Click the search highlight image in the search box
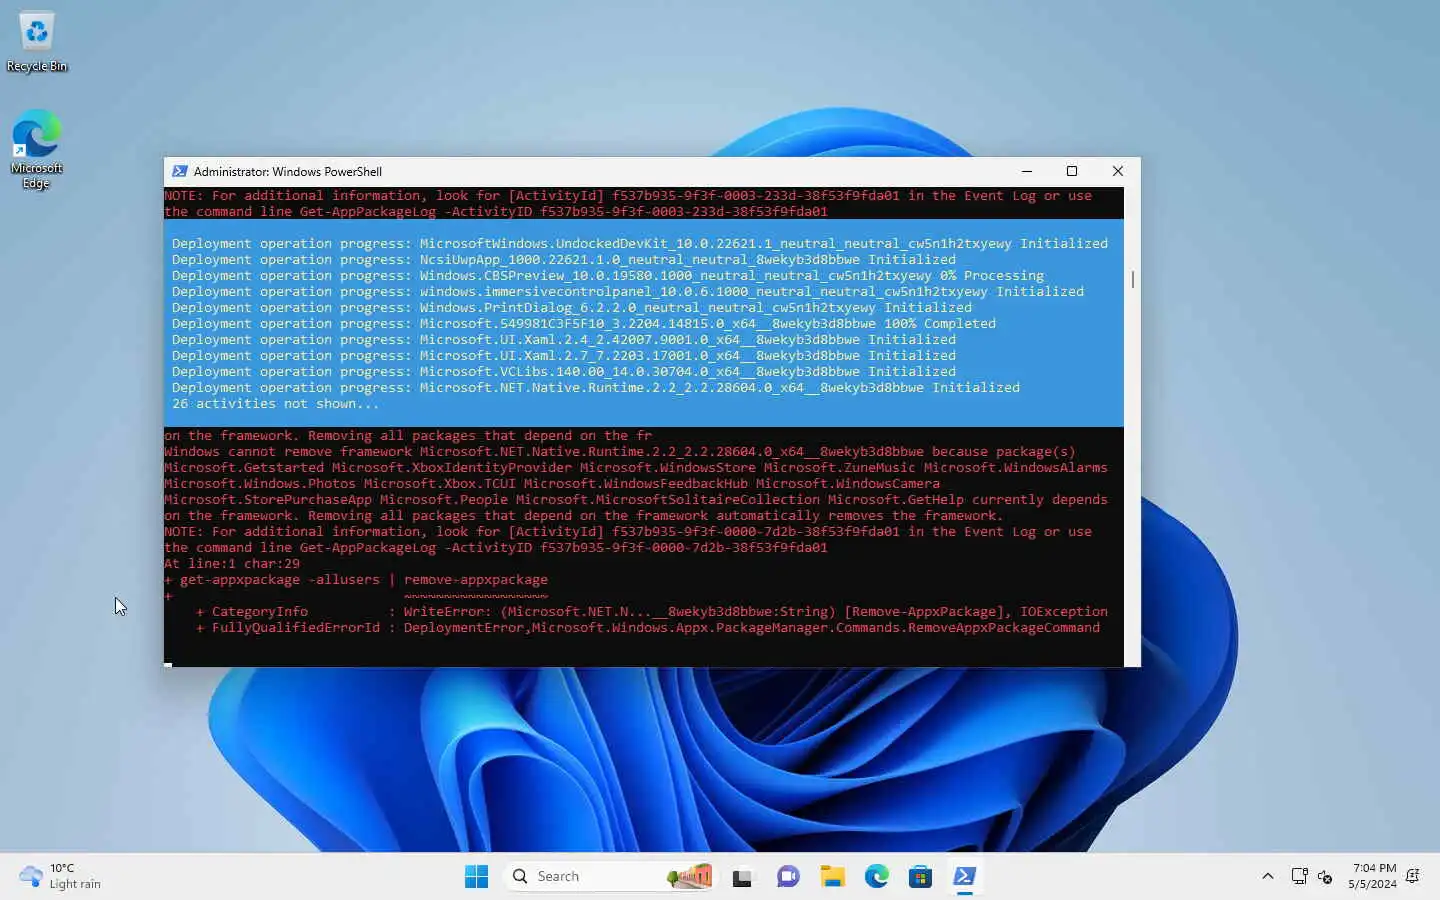The height and width of the screenshot is (900, 1440). [689, 877]
